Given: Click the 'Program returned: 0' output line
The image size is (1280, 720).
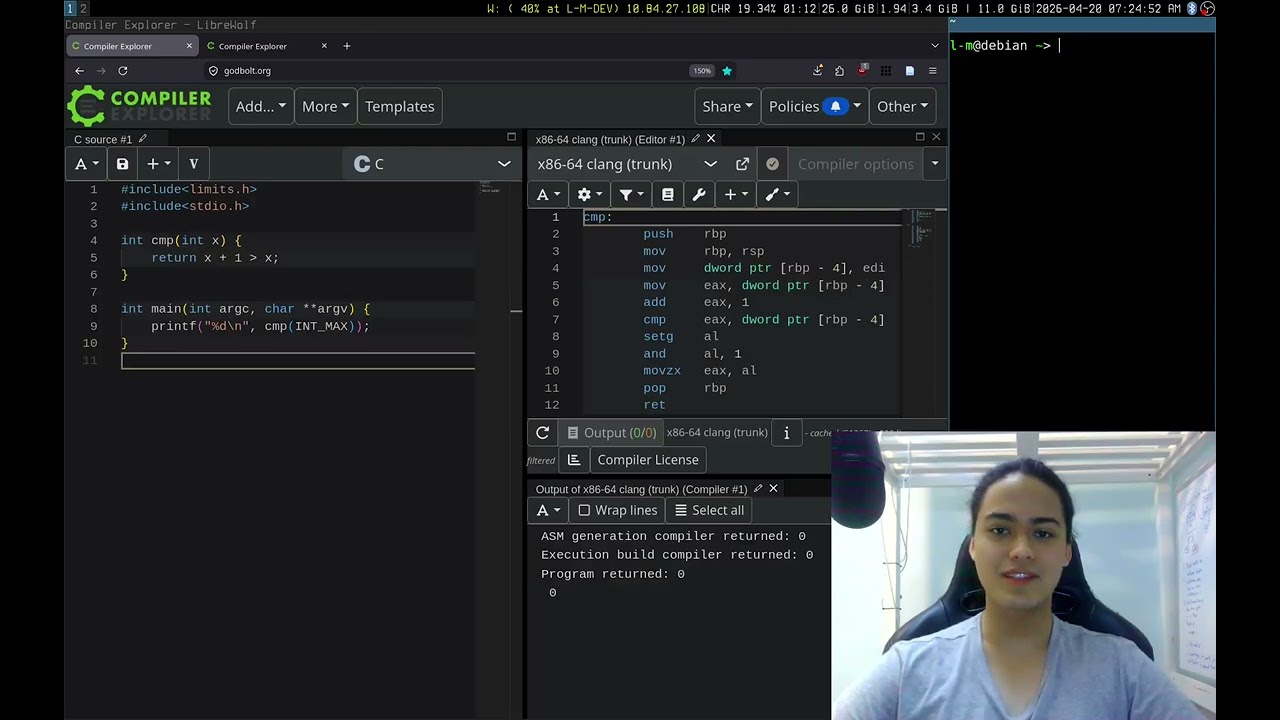Looking at the screenshot, I should coord(613,574).
